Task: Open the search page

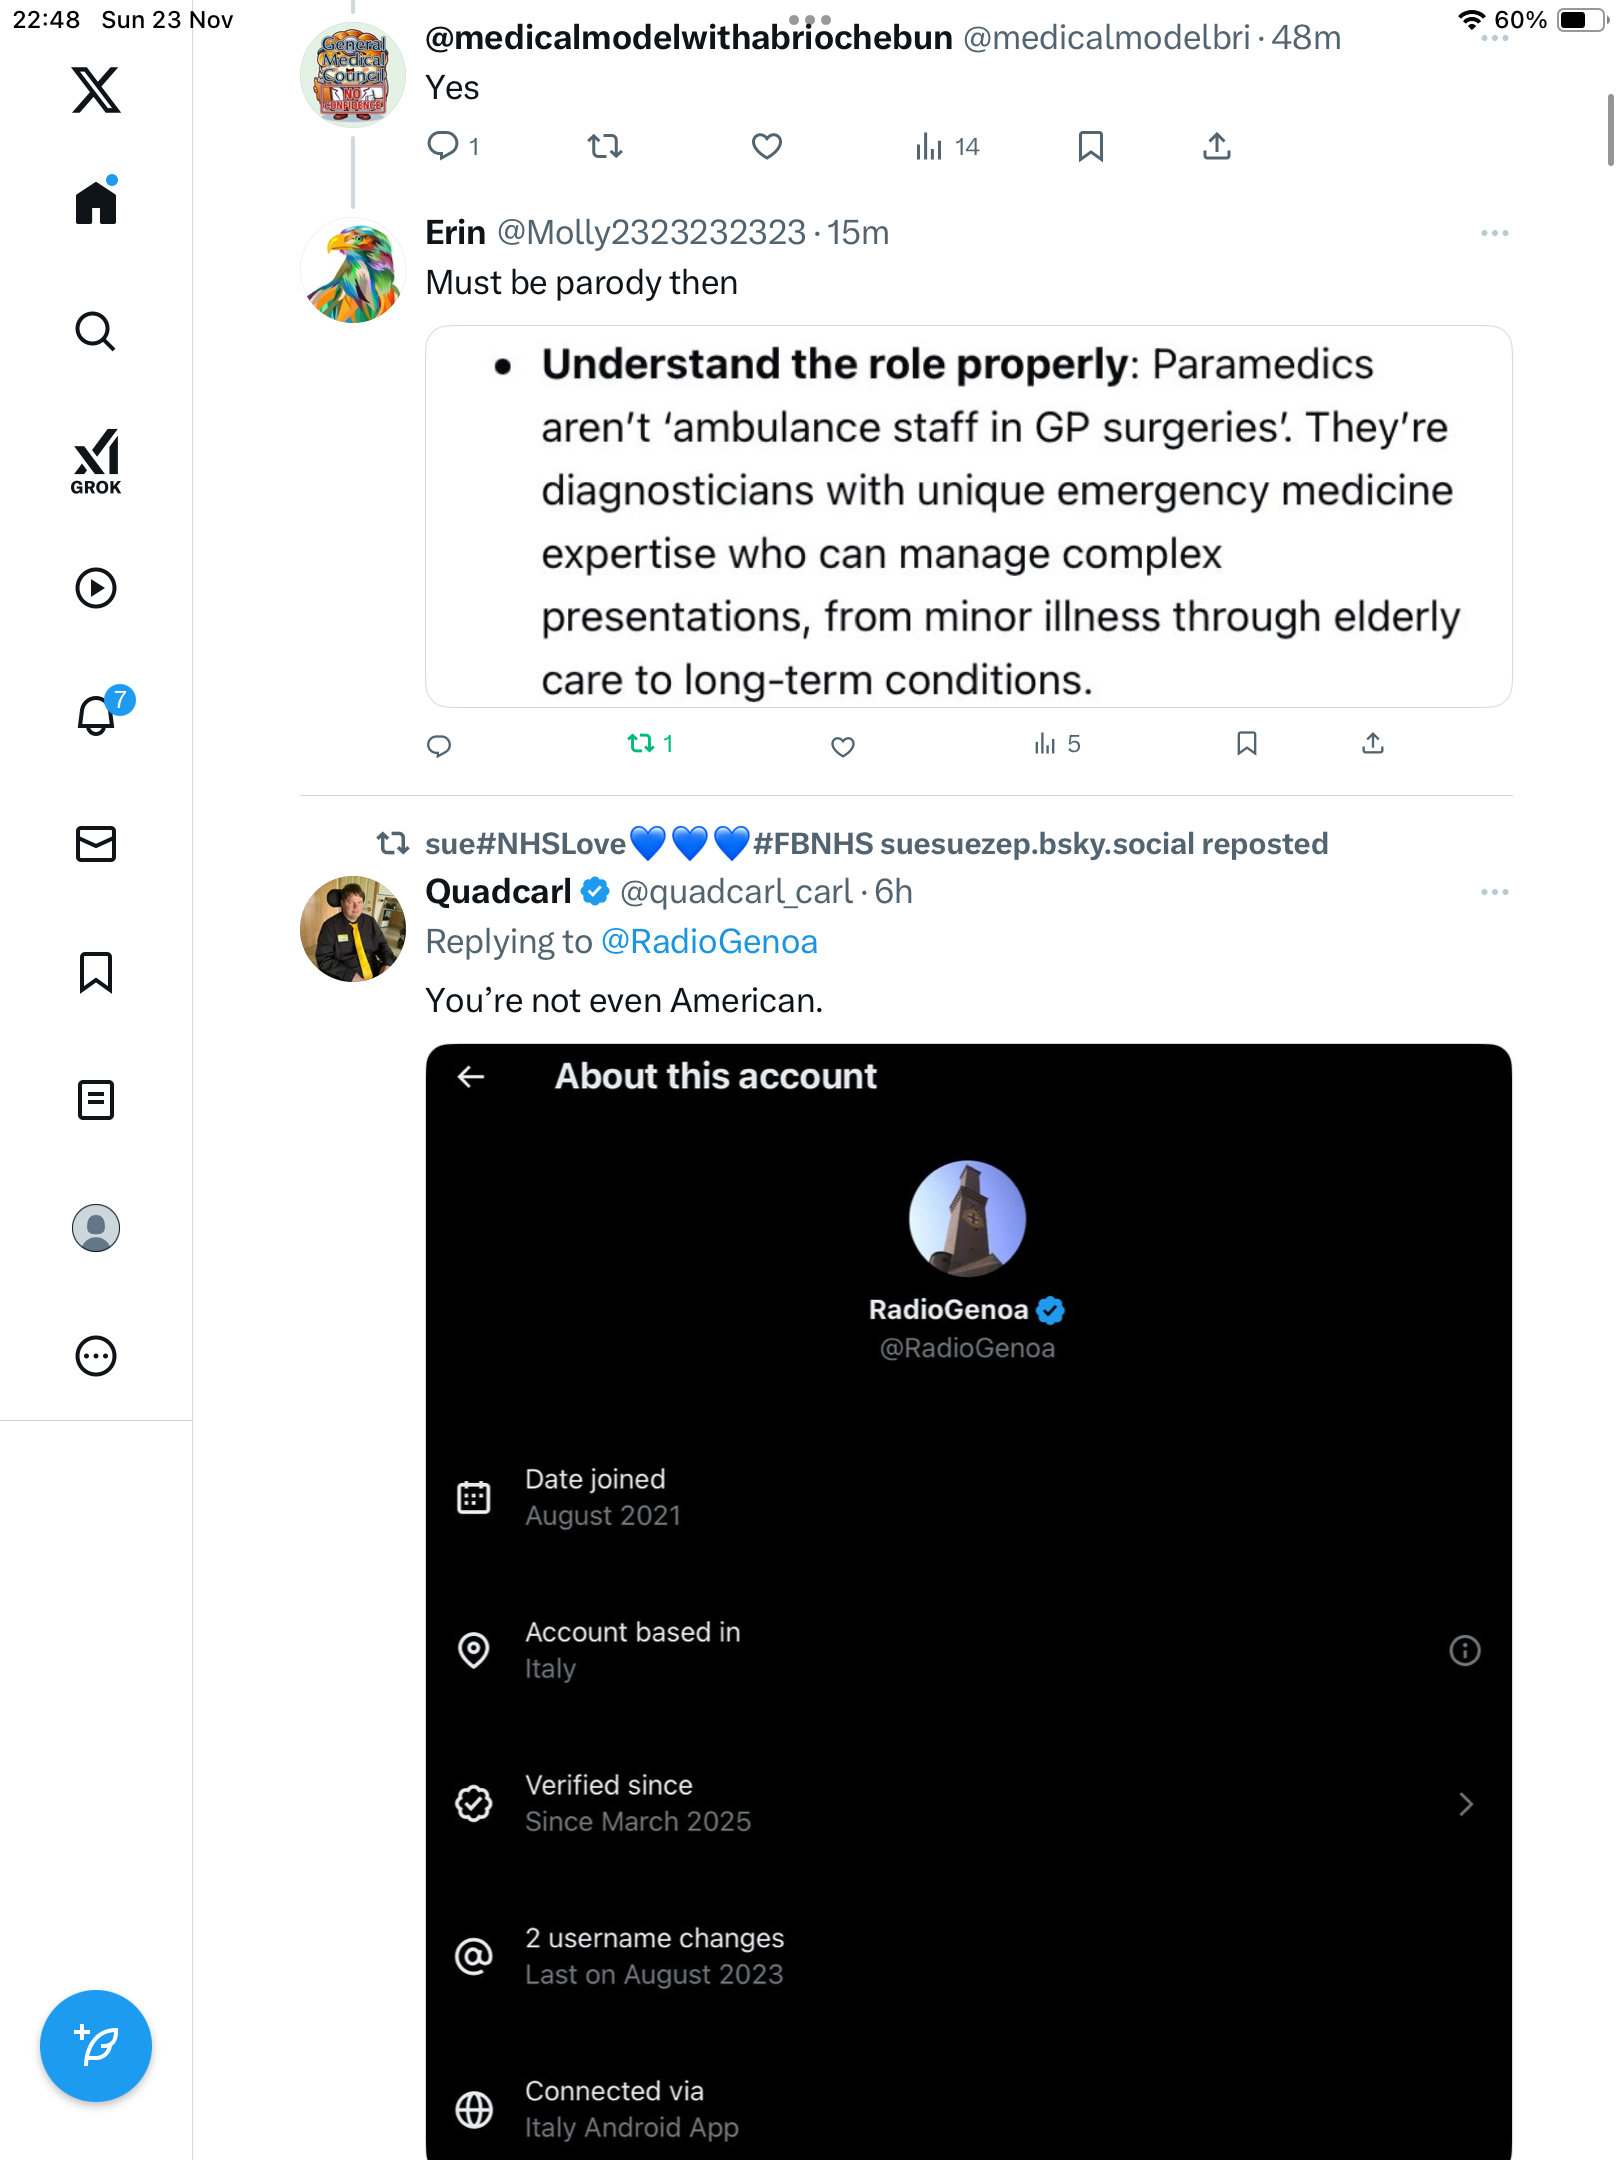Action: (96, 331)
